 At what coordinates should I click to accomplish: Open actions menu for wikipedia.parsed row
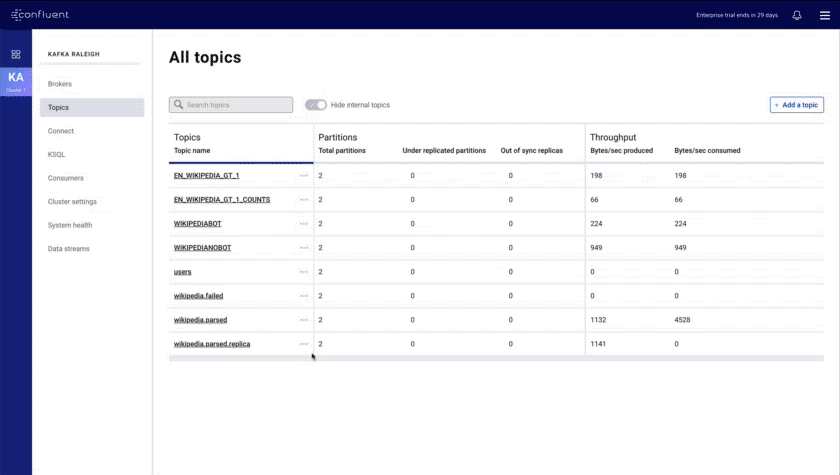[x=304, y=320]
